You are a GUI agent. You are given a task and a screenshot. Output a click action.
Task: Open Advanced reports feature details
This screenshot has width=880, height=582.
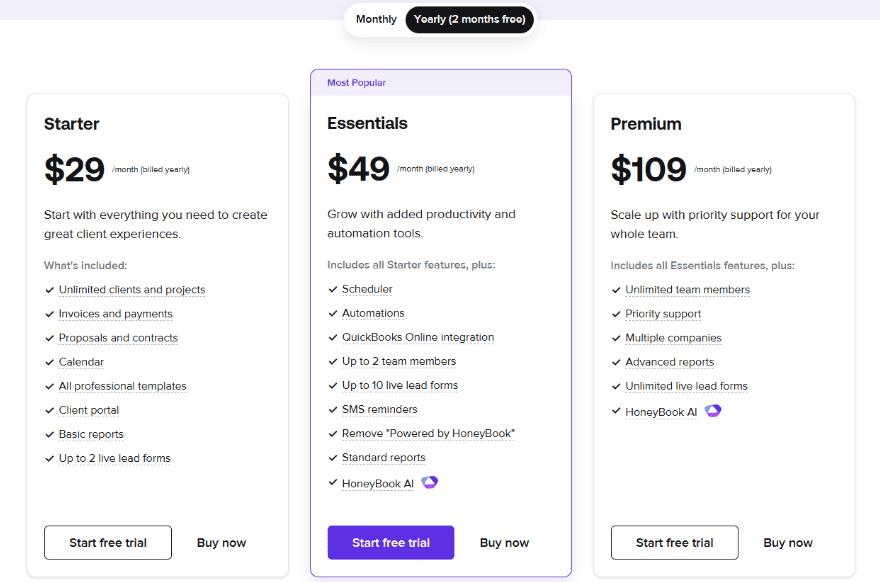670,362
